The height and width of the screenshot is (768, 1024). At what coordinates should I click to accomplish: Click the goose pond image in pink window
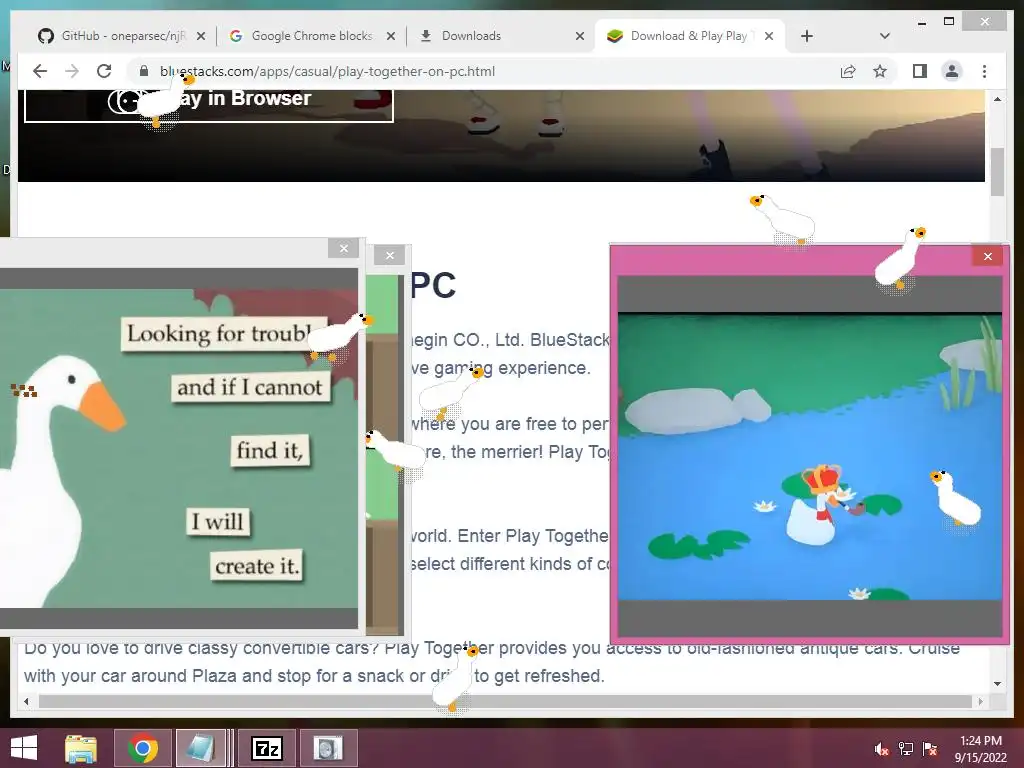810,456
